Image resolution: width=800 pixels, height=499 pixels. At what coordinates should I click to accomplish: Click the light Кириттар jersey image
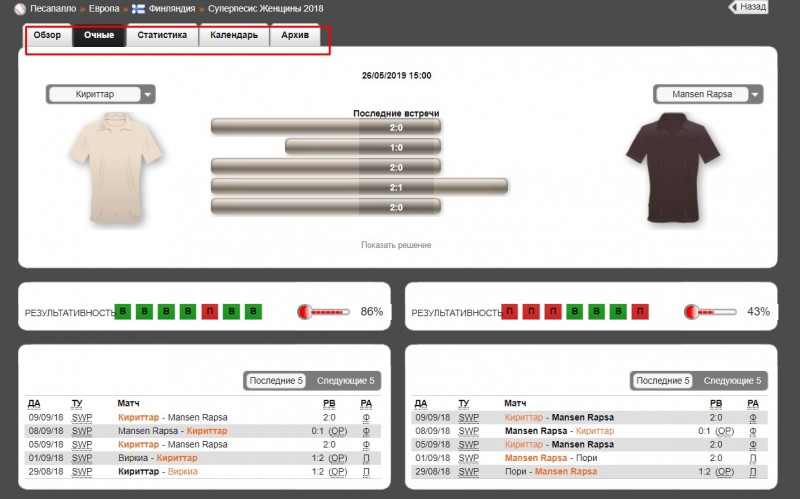click(116, 168)
